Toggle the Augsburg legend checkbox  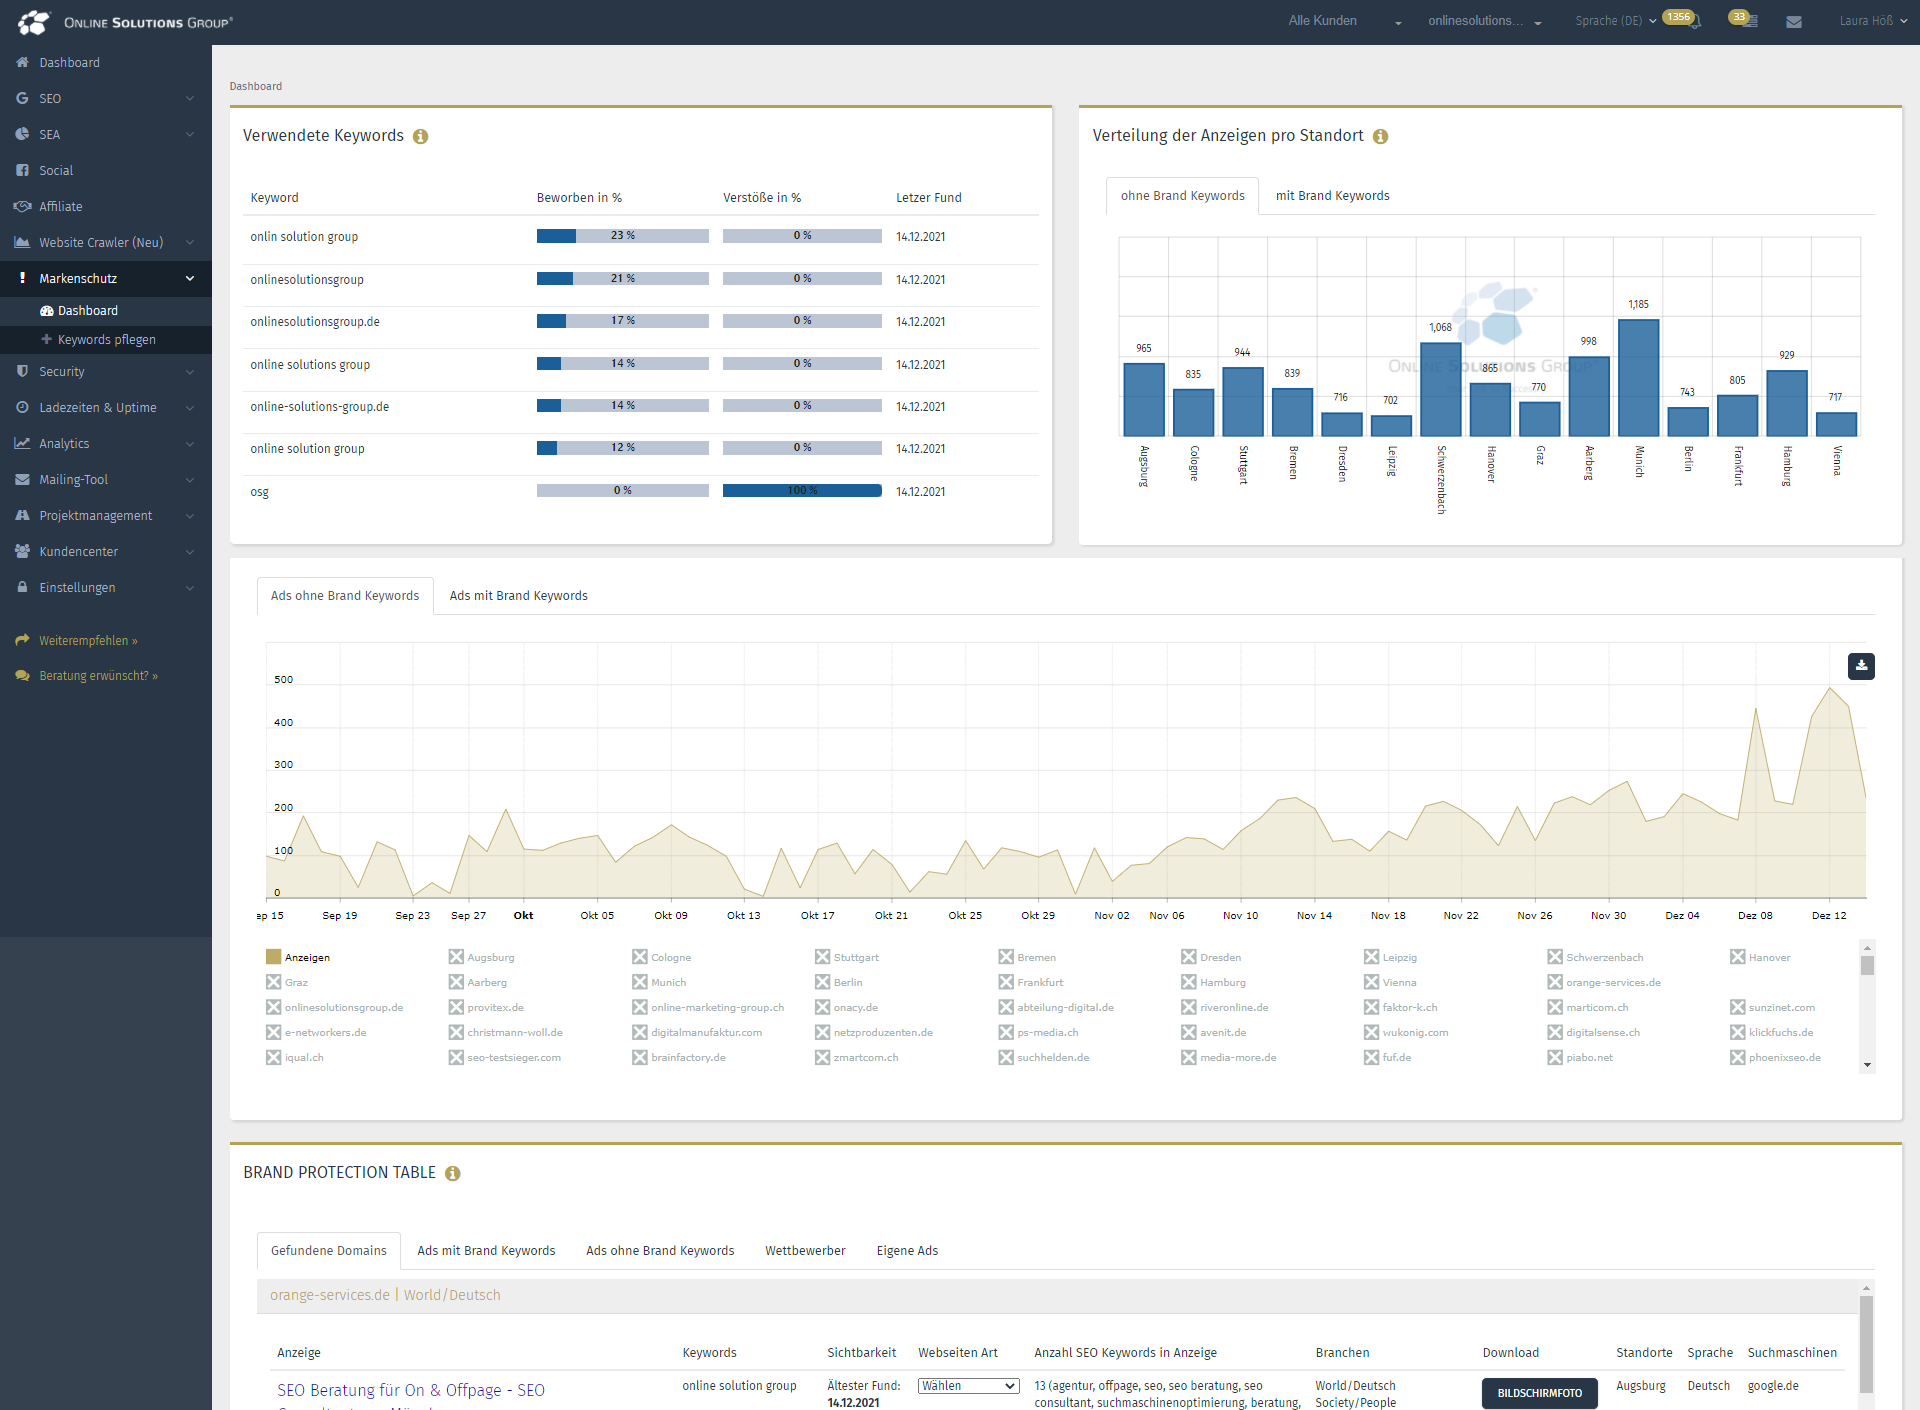tap(456, 957)
